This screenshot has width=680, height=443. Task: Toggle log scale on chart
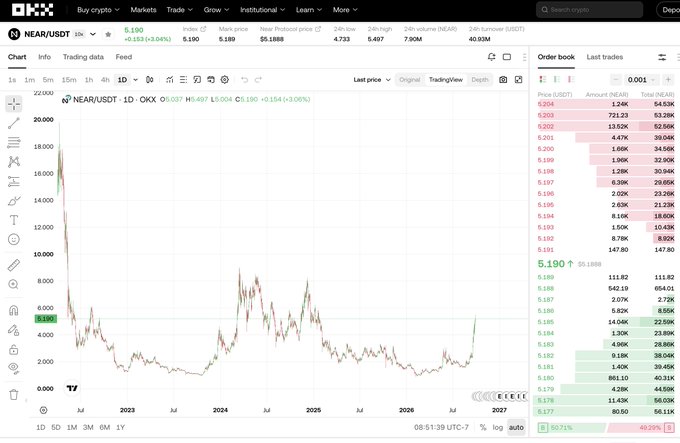(498, 427)
